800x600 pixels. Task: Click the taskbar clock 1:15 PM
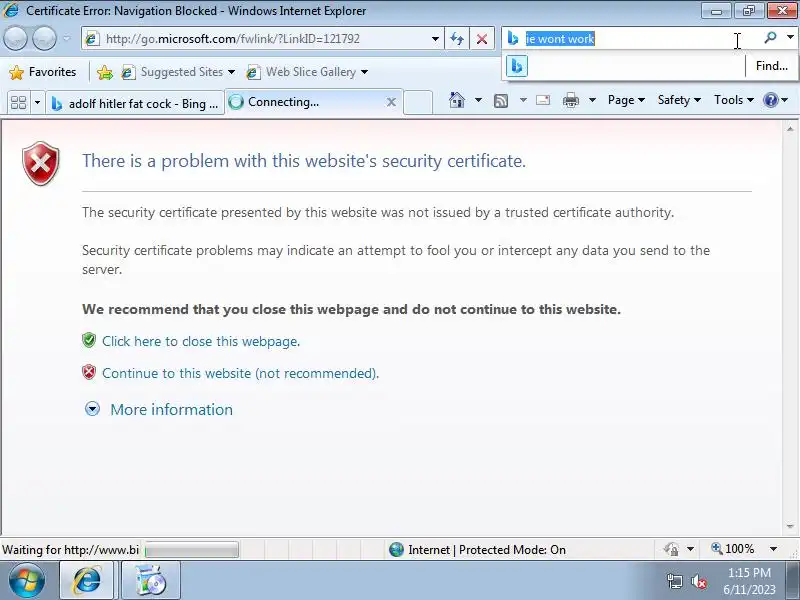pyautogui.click(x=749, y=572)
